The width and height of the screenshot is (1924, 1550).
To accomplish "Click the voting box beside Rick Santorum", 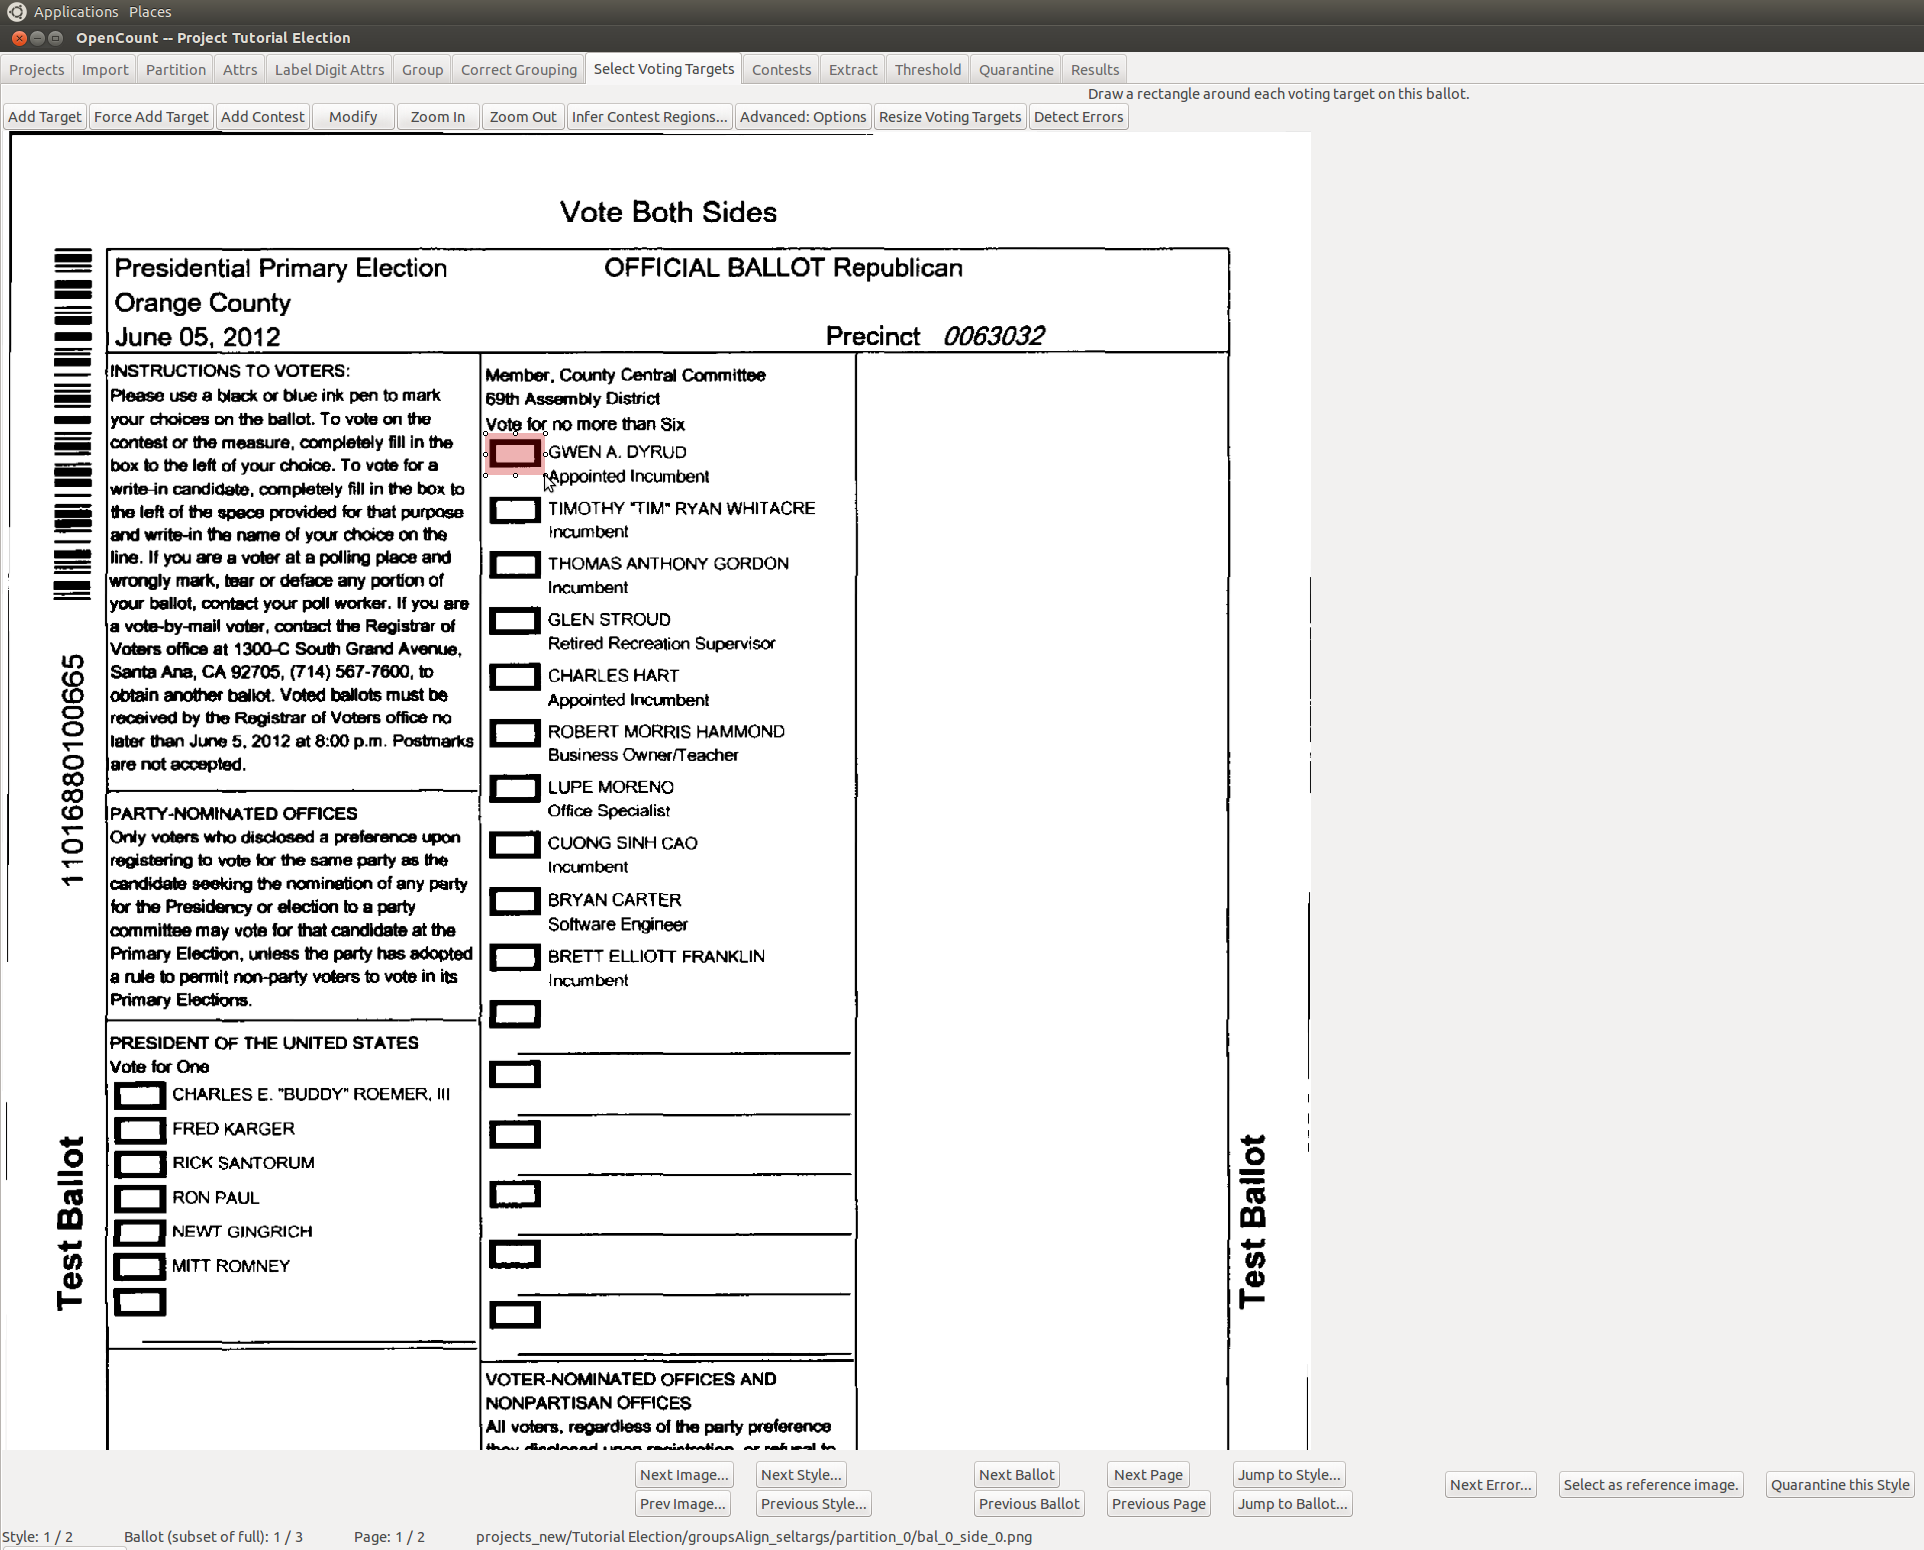I will 139,1164.
